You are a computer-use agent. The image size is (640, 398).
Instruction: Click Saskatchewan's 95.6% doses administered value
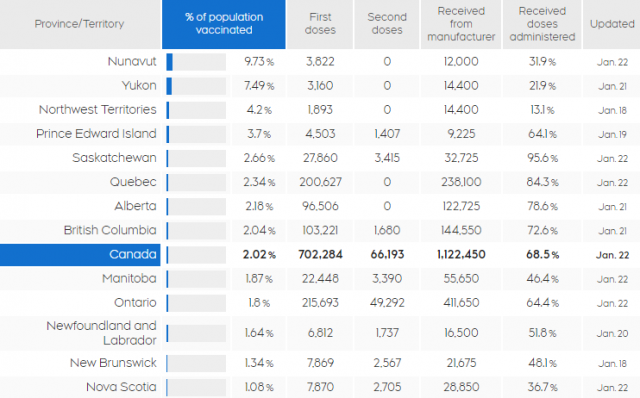pyautogui.click(x=542, y=158)
